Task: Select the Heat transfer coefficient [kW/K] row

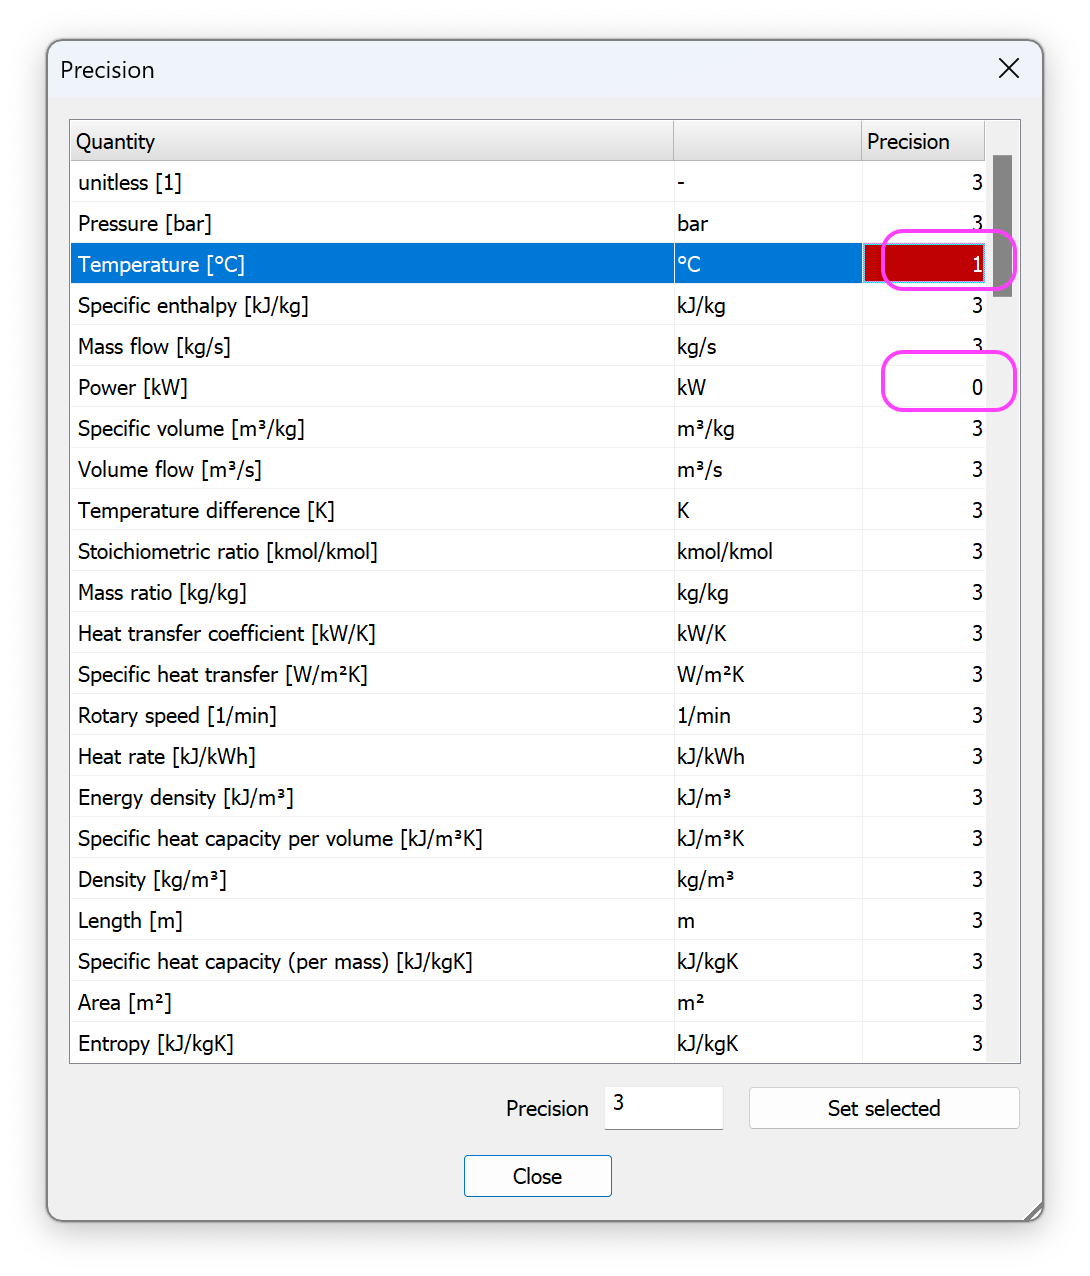Action: [528, 633]
